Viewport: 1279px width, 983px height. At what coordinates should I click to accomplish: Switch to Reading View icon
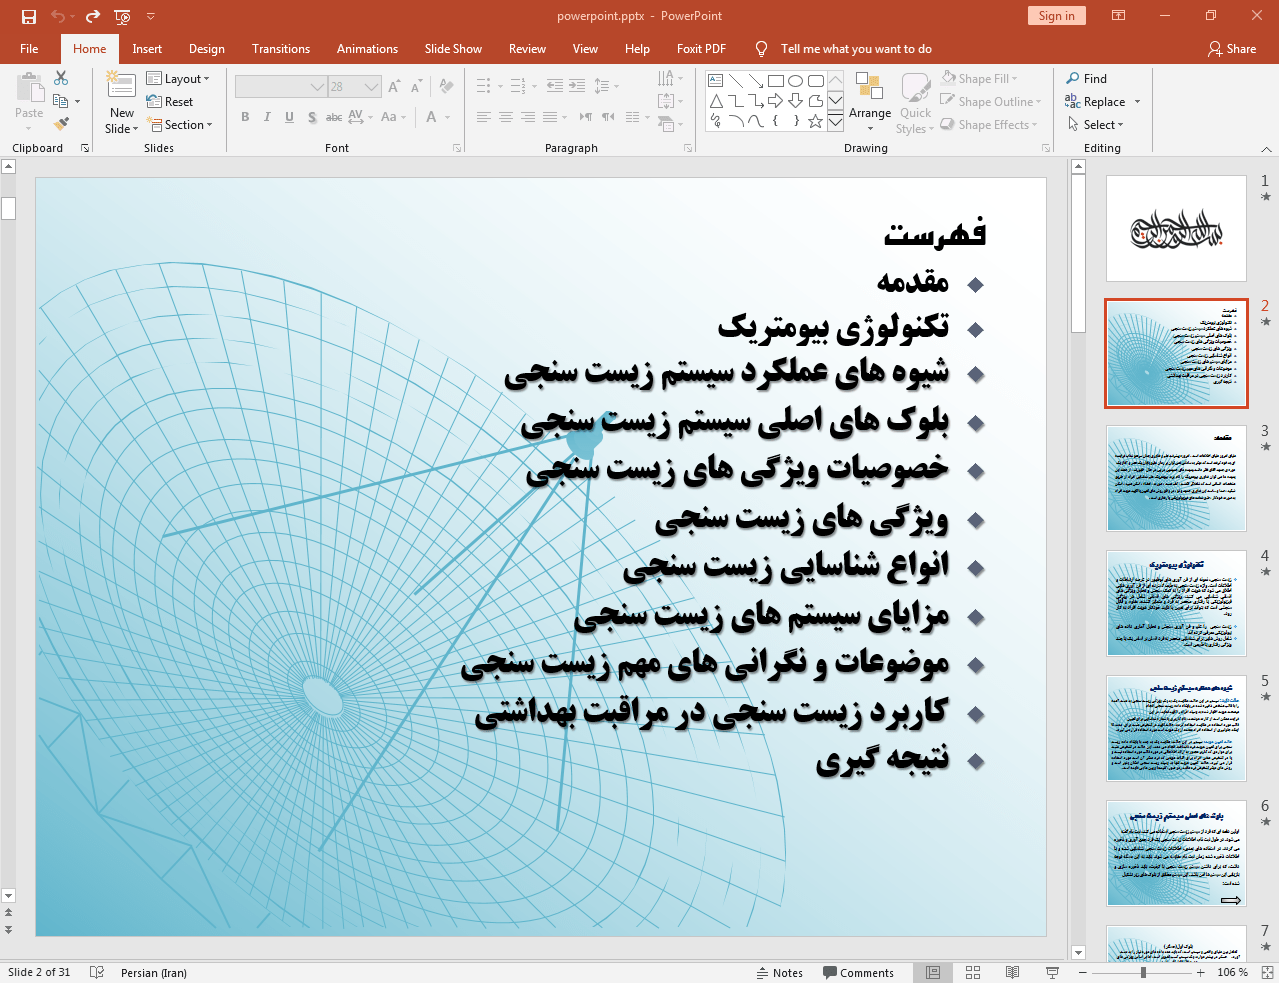coord(1012,972)
